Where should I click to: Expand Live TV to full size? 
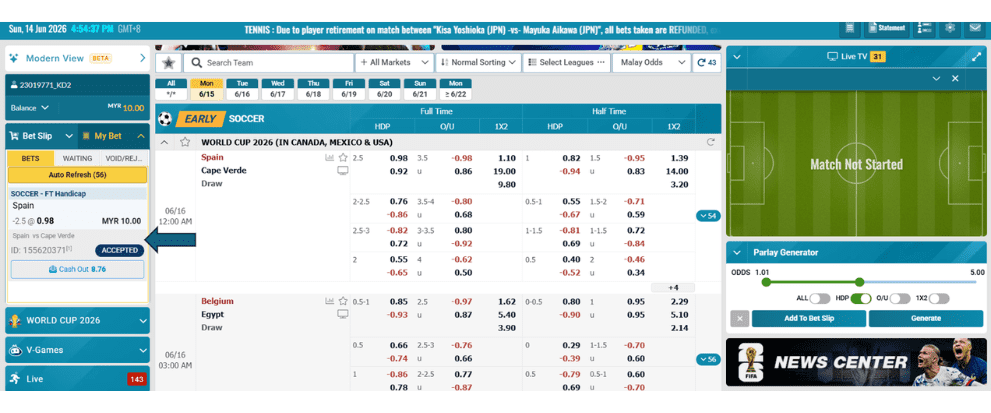click(976, 57)
